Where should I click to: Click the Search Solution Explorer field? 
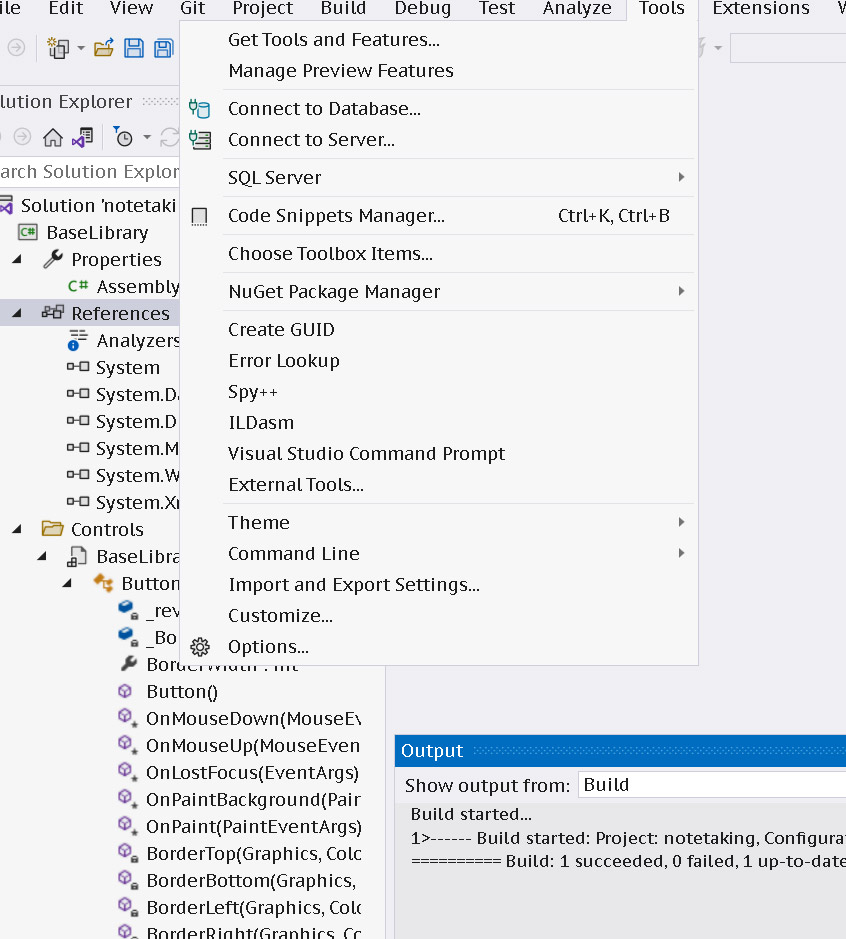(90, 172)
